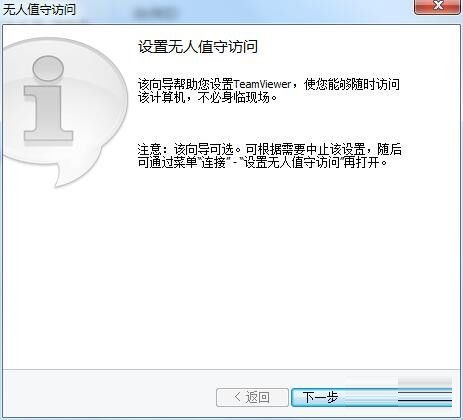This screenshot has height=420, width=463.
Task: Click the 设置无人值守访问 heading text
Action: coord(198,46)
